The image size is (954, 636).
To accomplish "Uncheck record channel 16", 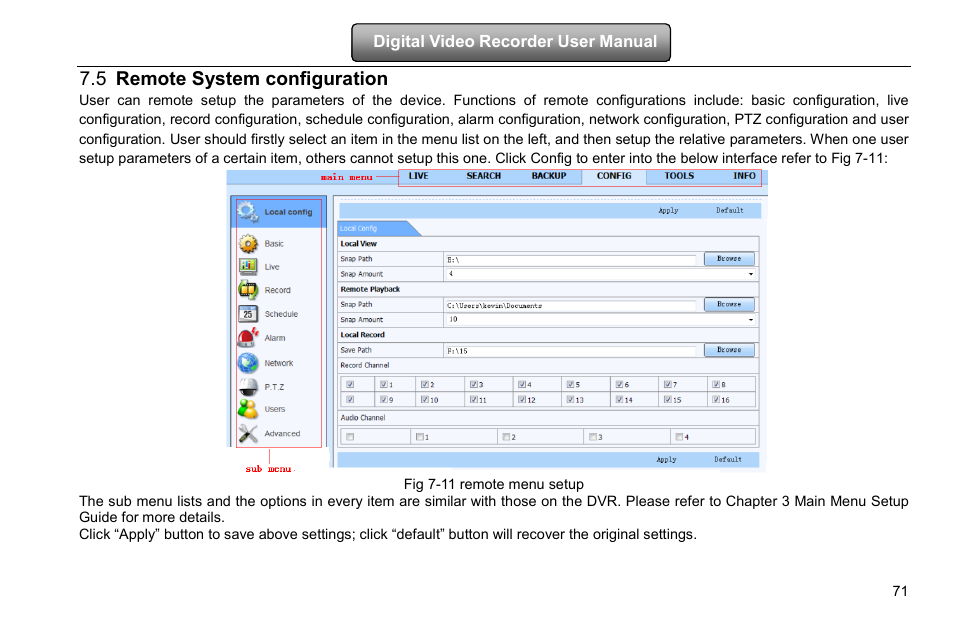I will (716, 399).
